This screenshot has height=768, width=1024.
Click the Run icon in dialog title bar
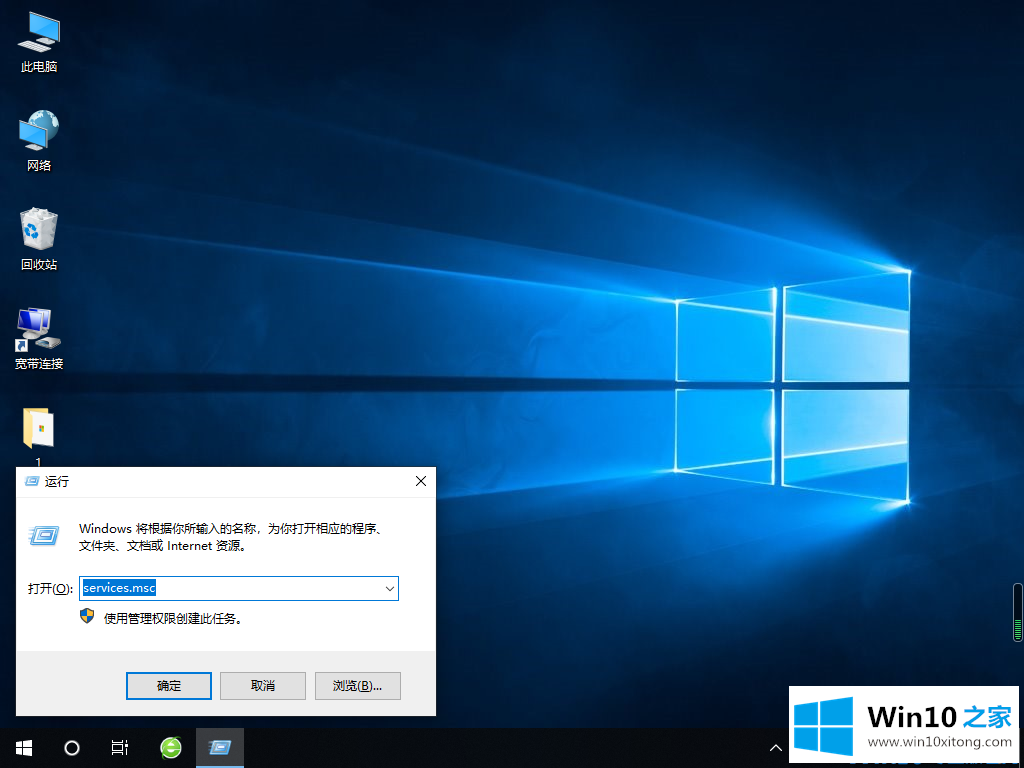pyautogui.click(x=31, y=481)
